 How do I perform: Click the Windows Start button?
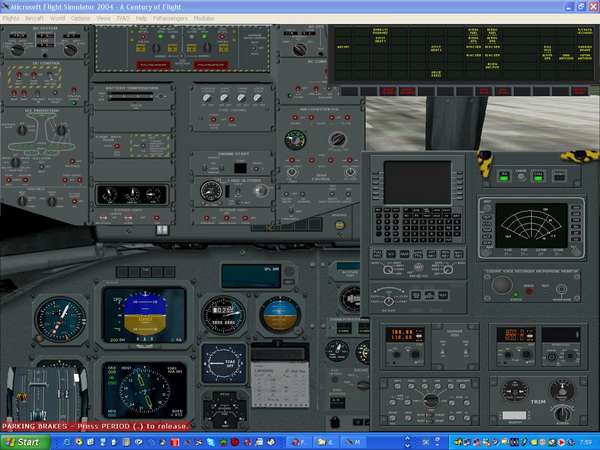coord(25,442)
